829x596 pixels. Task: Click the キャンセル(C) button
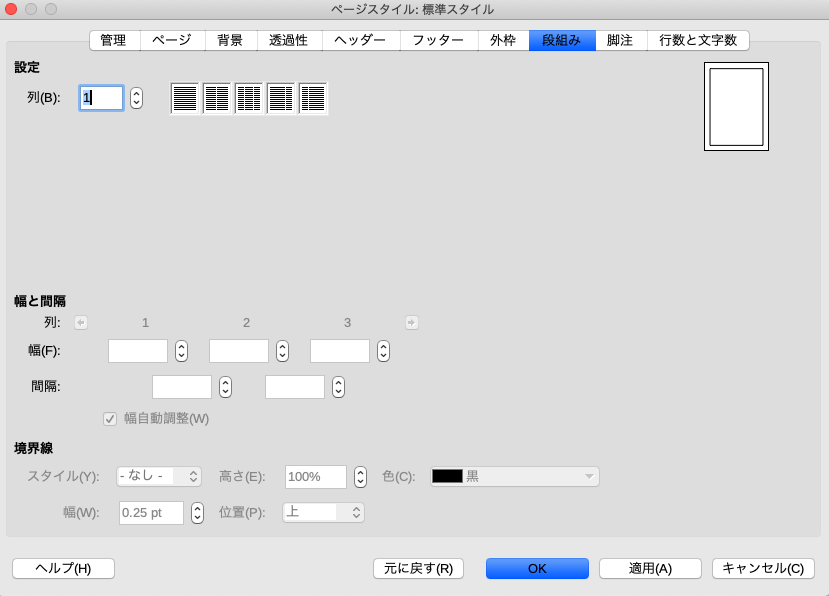click(763, 569)
